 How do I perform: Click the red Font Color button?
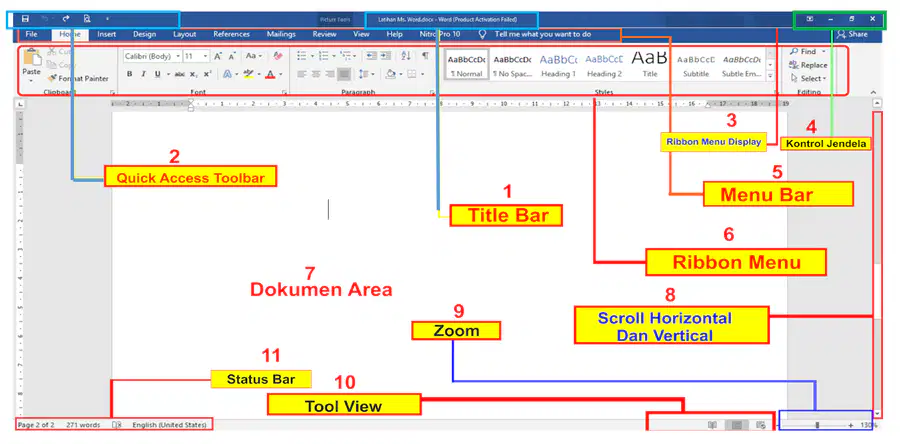click(270, 74)
